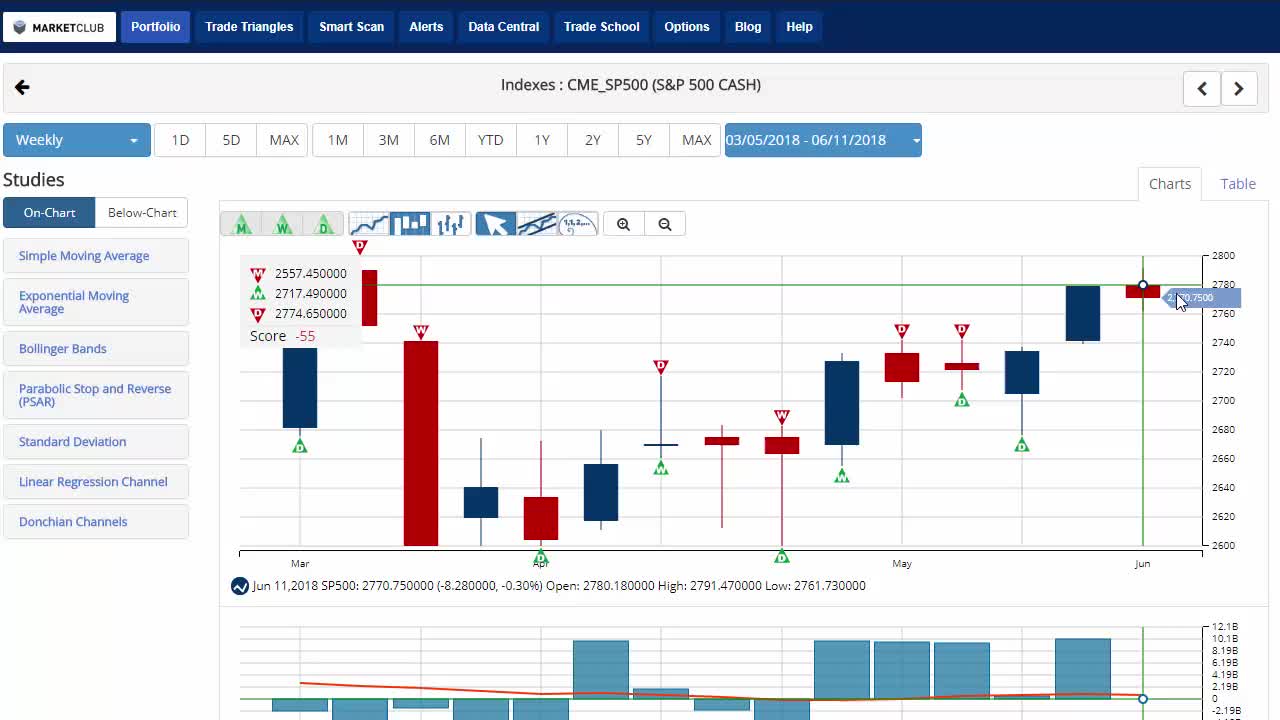Add Simple Moving Average study
1280x720 pixels.
click(x=96, y=256)
